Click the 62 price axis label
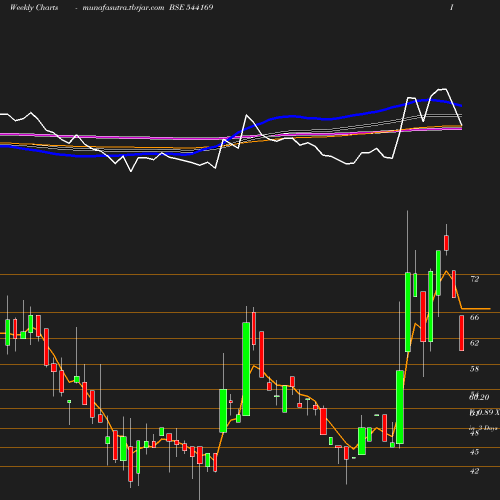This screenshot has height=500, width=500. point(475,343)
